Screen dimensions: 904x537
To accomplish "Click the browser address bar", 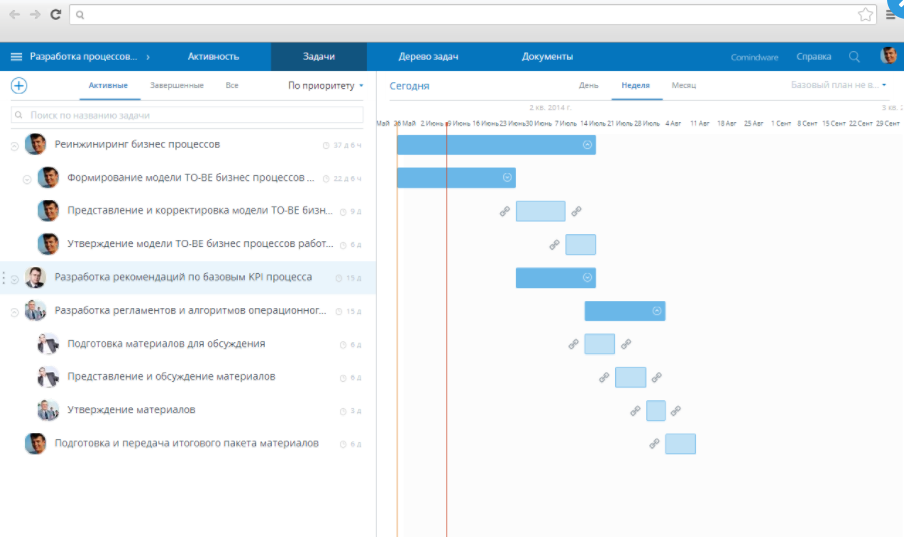I will (x=473, y=15).
